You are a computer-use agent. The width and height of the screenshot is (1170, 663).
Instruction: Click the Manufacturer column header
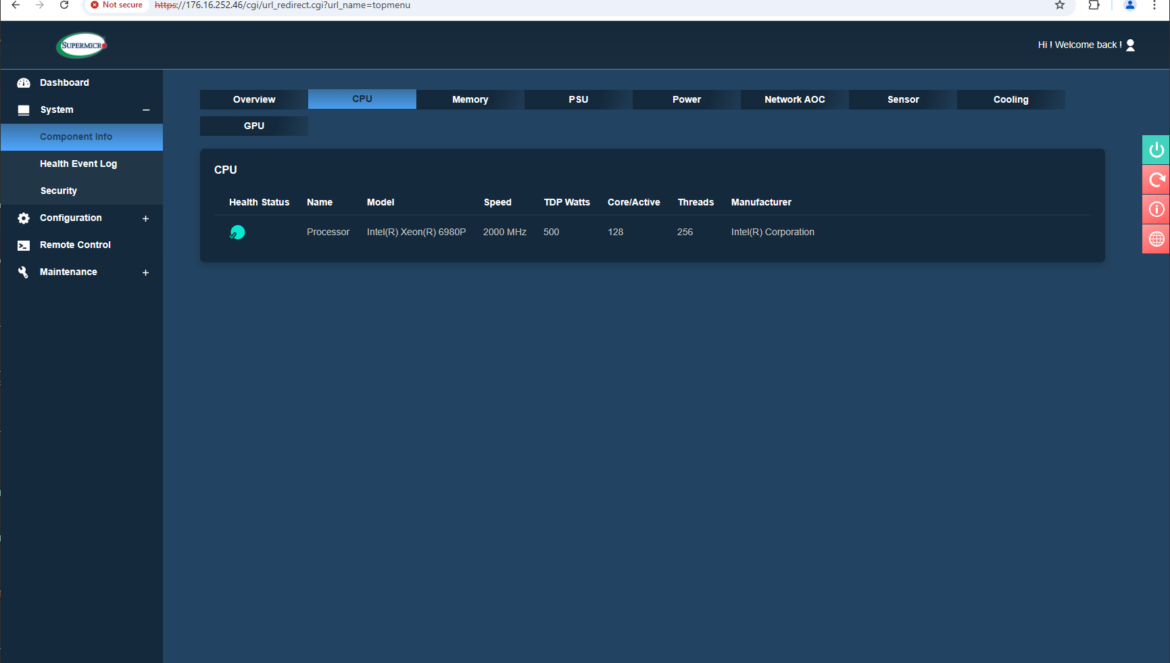[761, 202]
